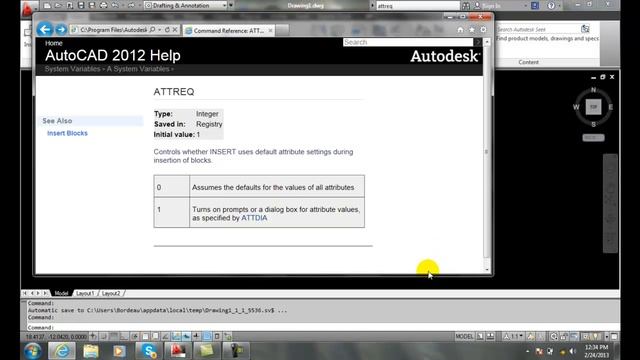Click the System Variables breadcrumb link
Screen dimensions: 640x360
[72, 69]
